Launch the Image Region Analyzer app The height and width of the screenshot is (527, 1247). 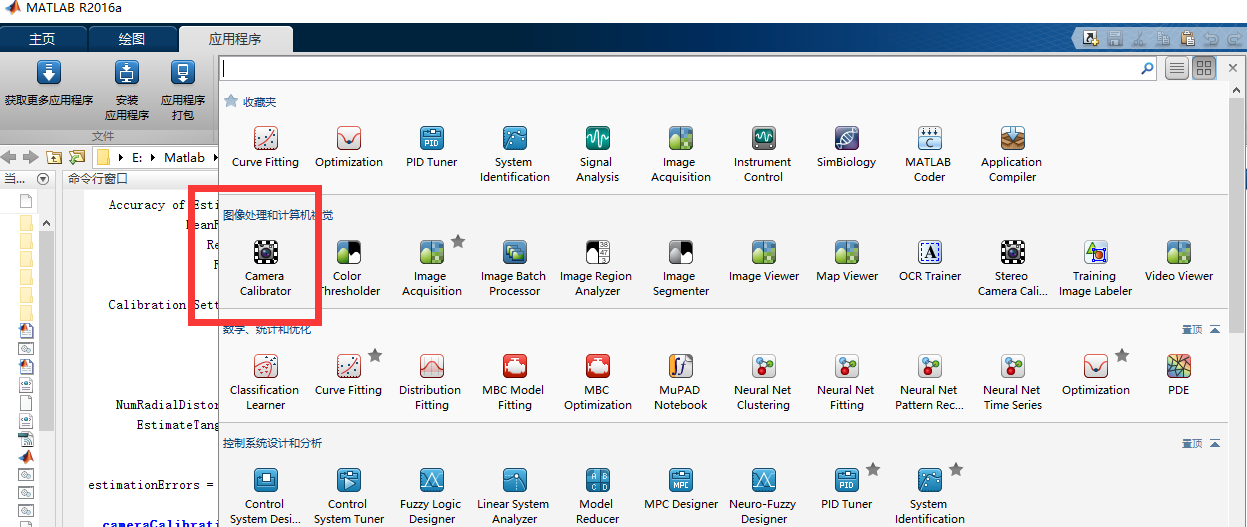597,268
